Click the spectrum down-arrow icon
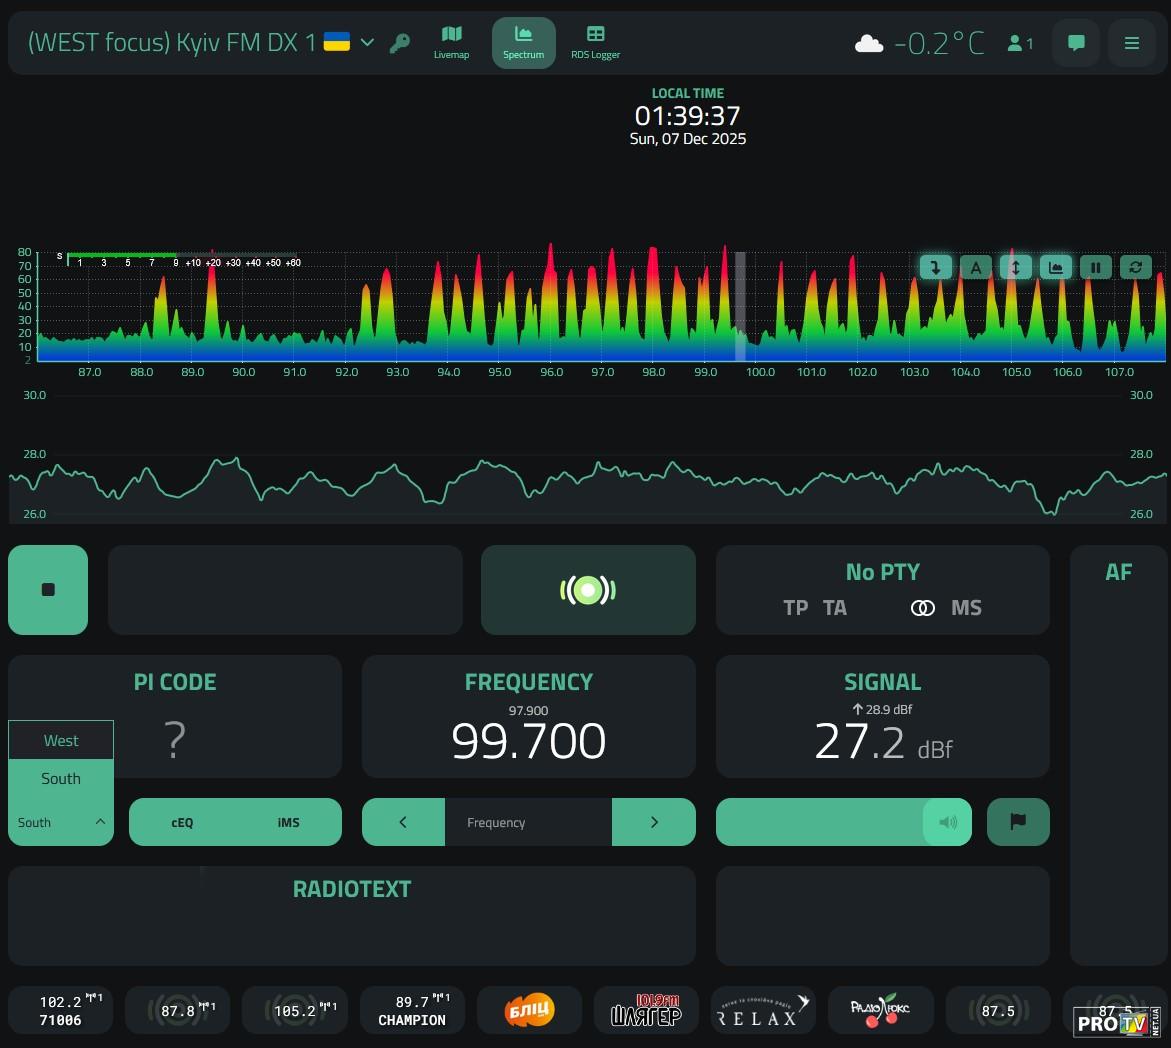 pyautogui.click(x=935, y=267)
